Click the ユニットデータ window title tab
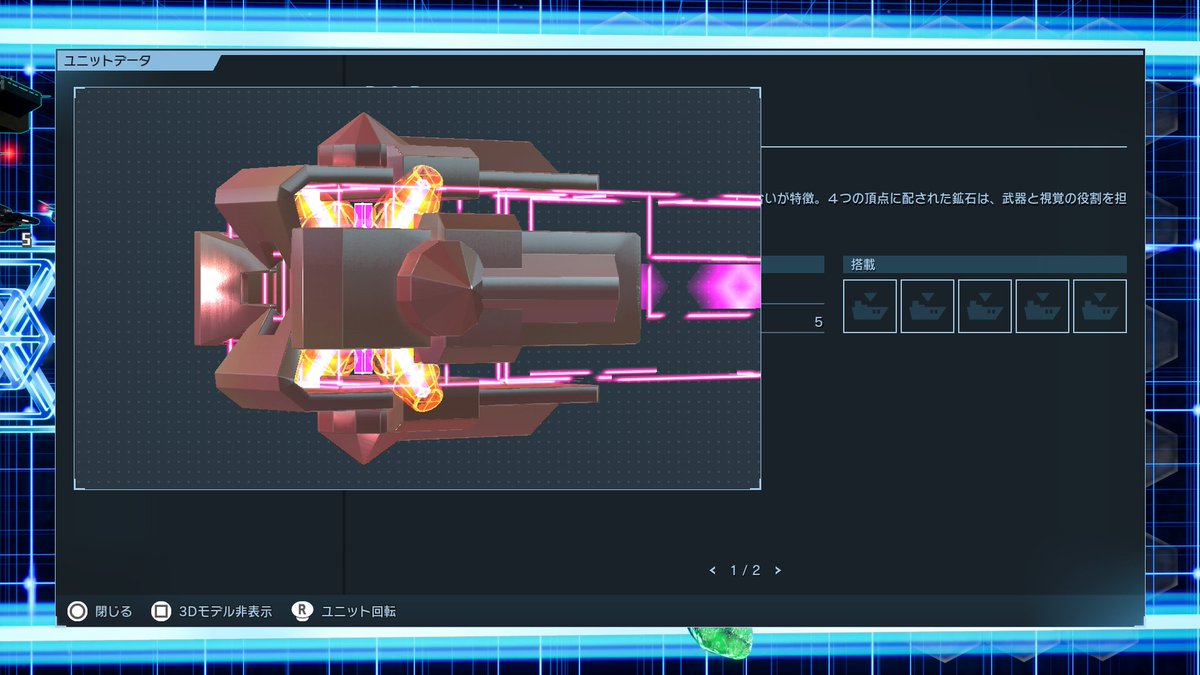The height and width of the screenshot is (675, 1200). (x=137, y=61)
